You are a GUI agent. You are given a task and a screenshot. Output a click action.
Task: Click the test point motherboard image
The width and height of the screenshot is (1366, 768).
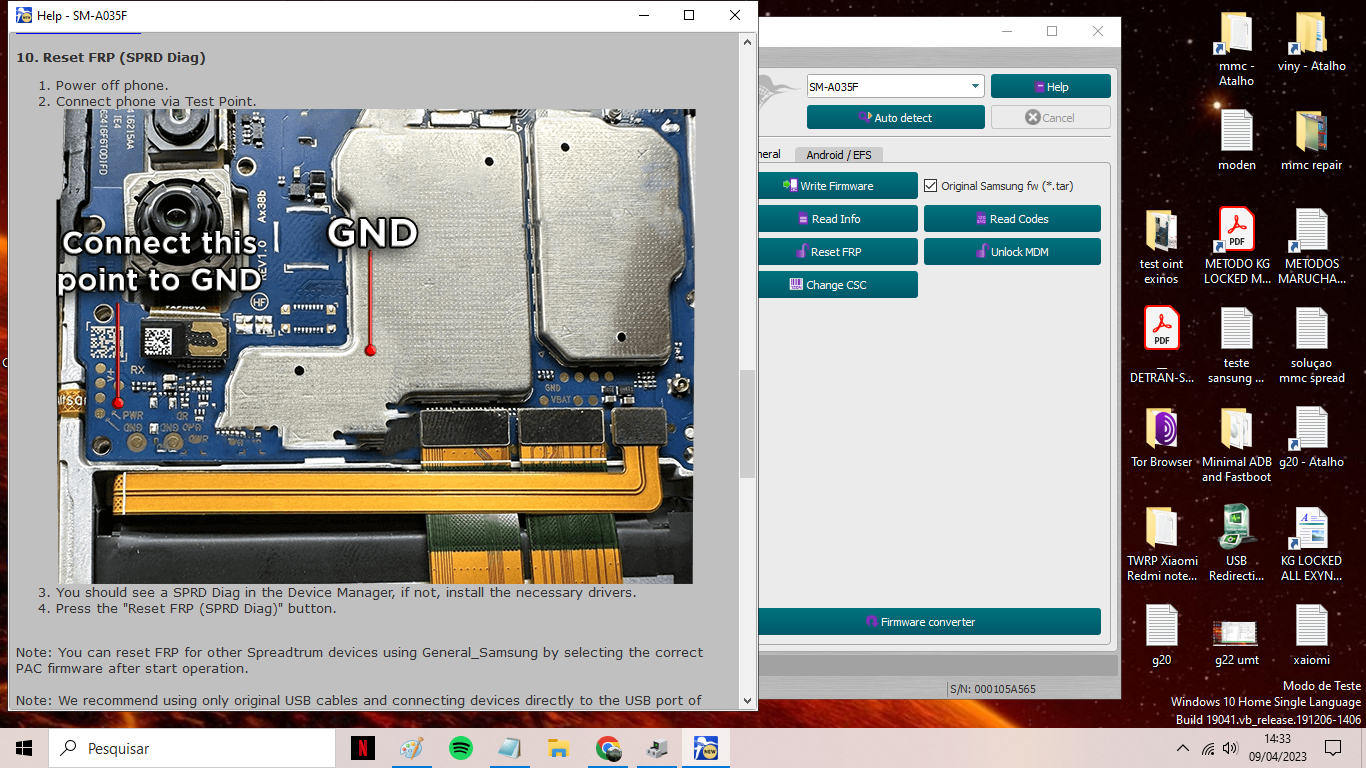tap(375, 346)
